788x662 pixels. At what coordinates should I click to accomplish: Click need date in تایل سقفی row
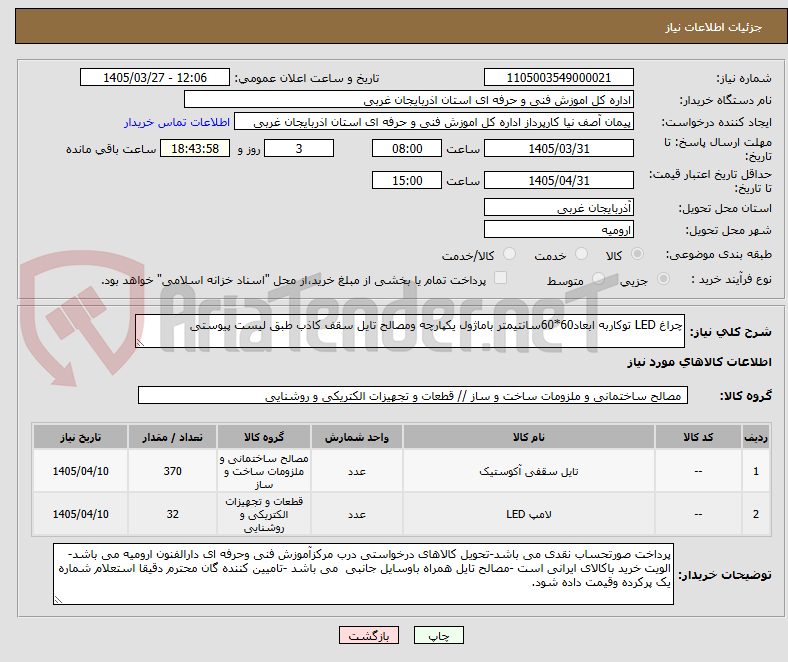80,471
